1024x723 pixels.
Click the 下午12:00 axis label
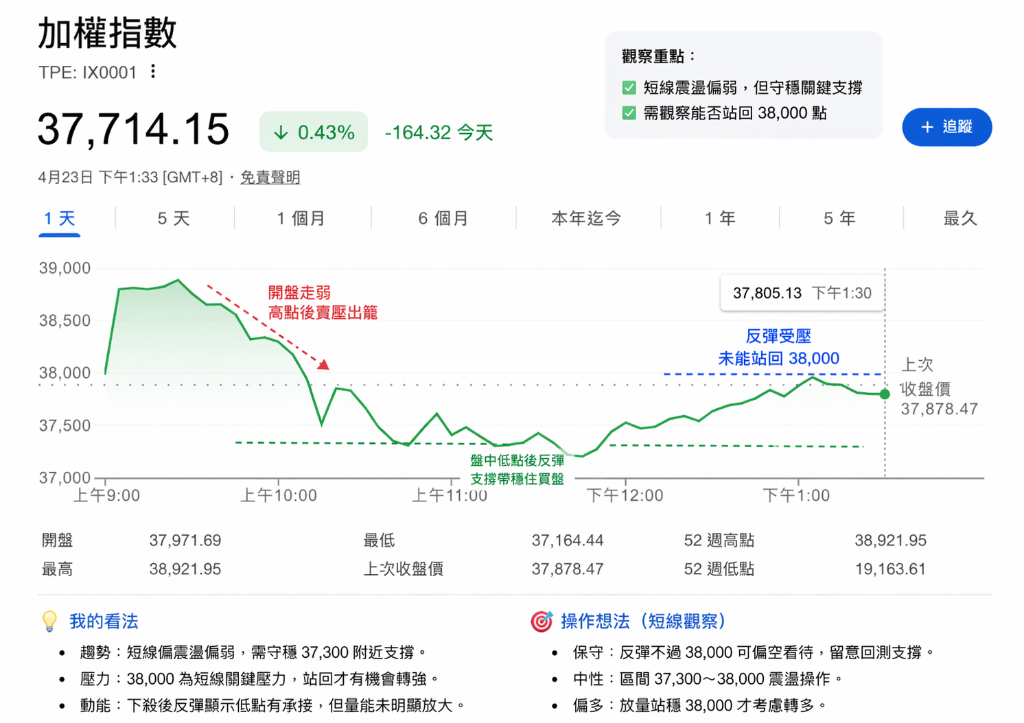pyautogui.click(x=625, y=496)
